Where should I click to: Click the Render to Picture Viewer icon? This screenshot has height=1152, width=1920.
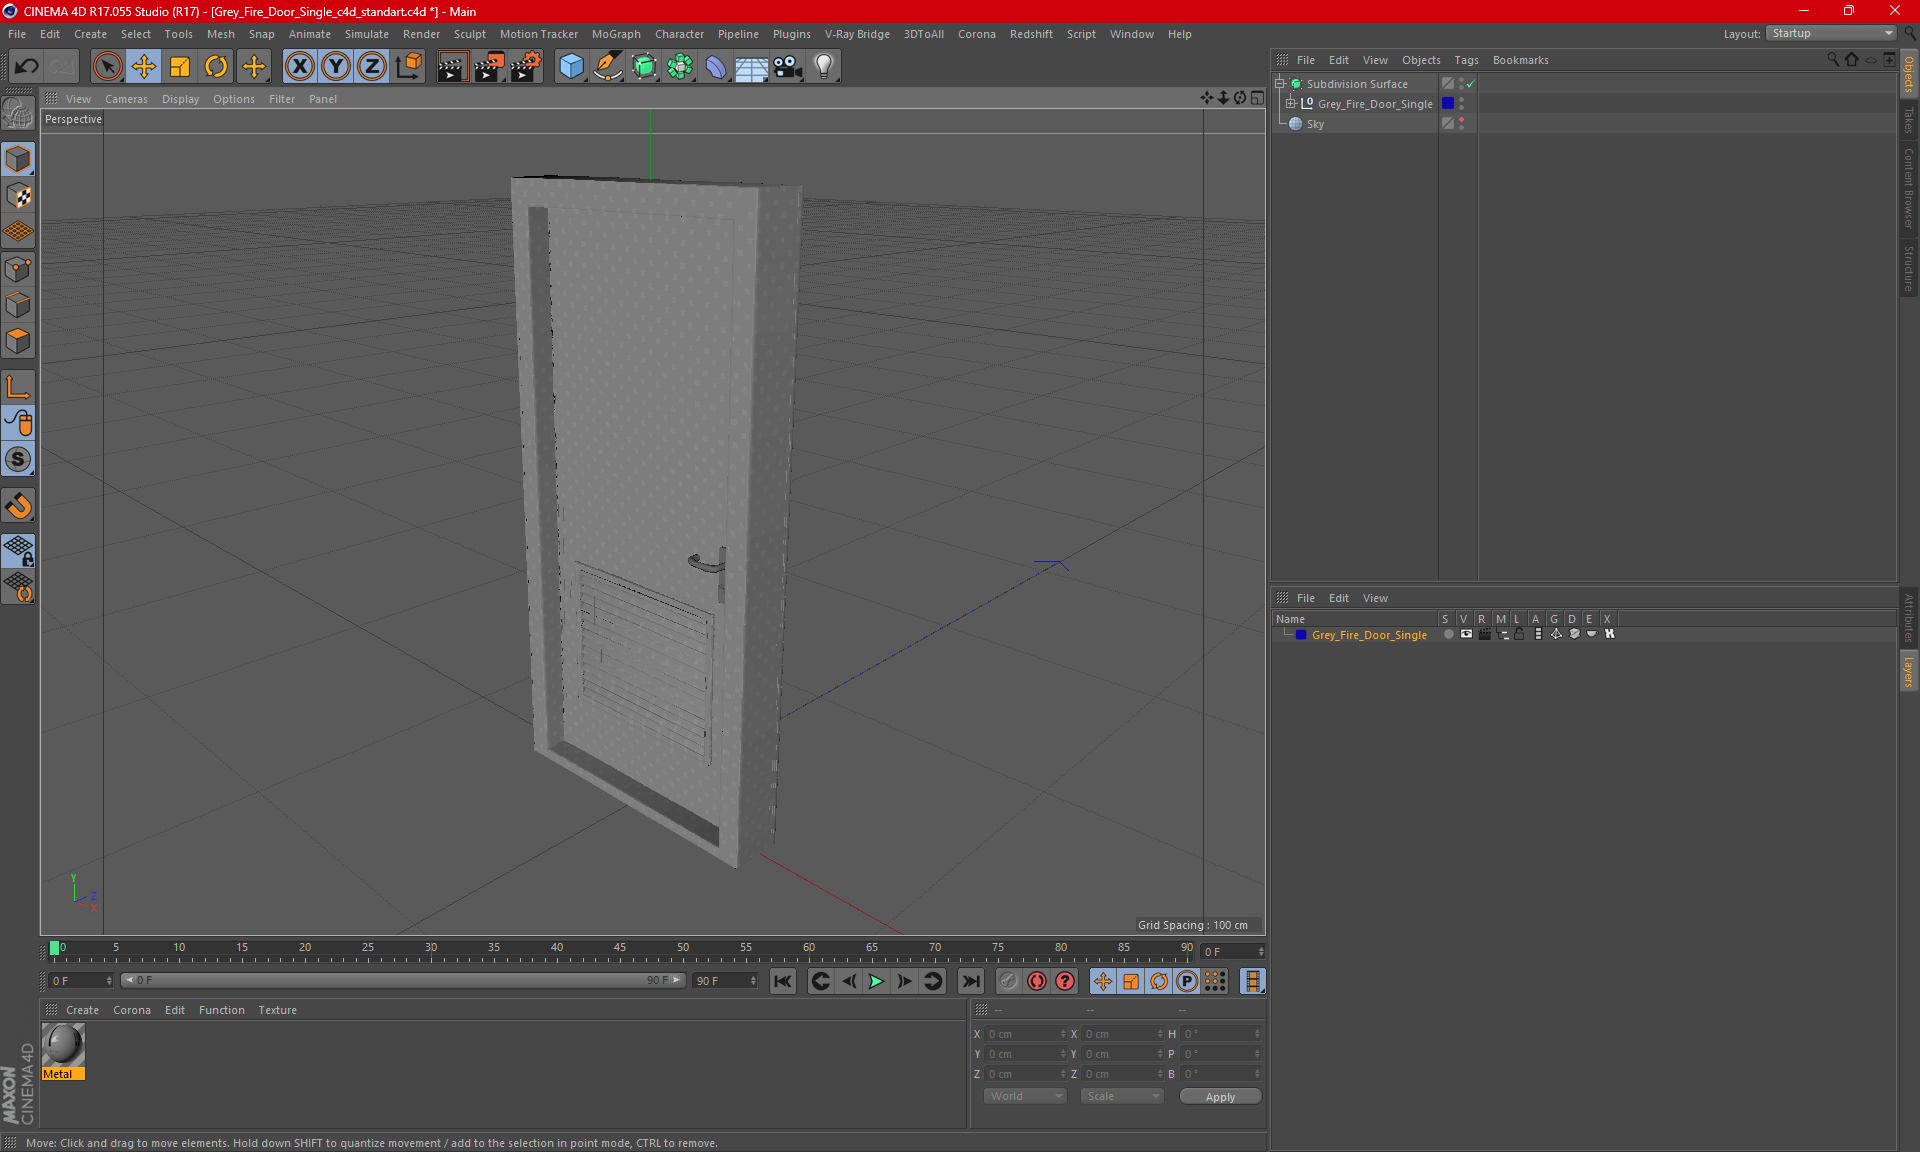(x=489, y=67)
